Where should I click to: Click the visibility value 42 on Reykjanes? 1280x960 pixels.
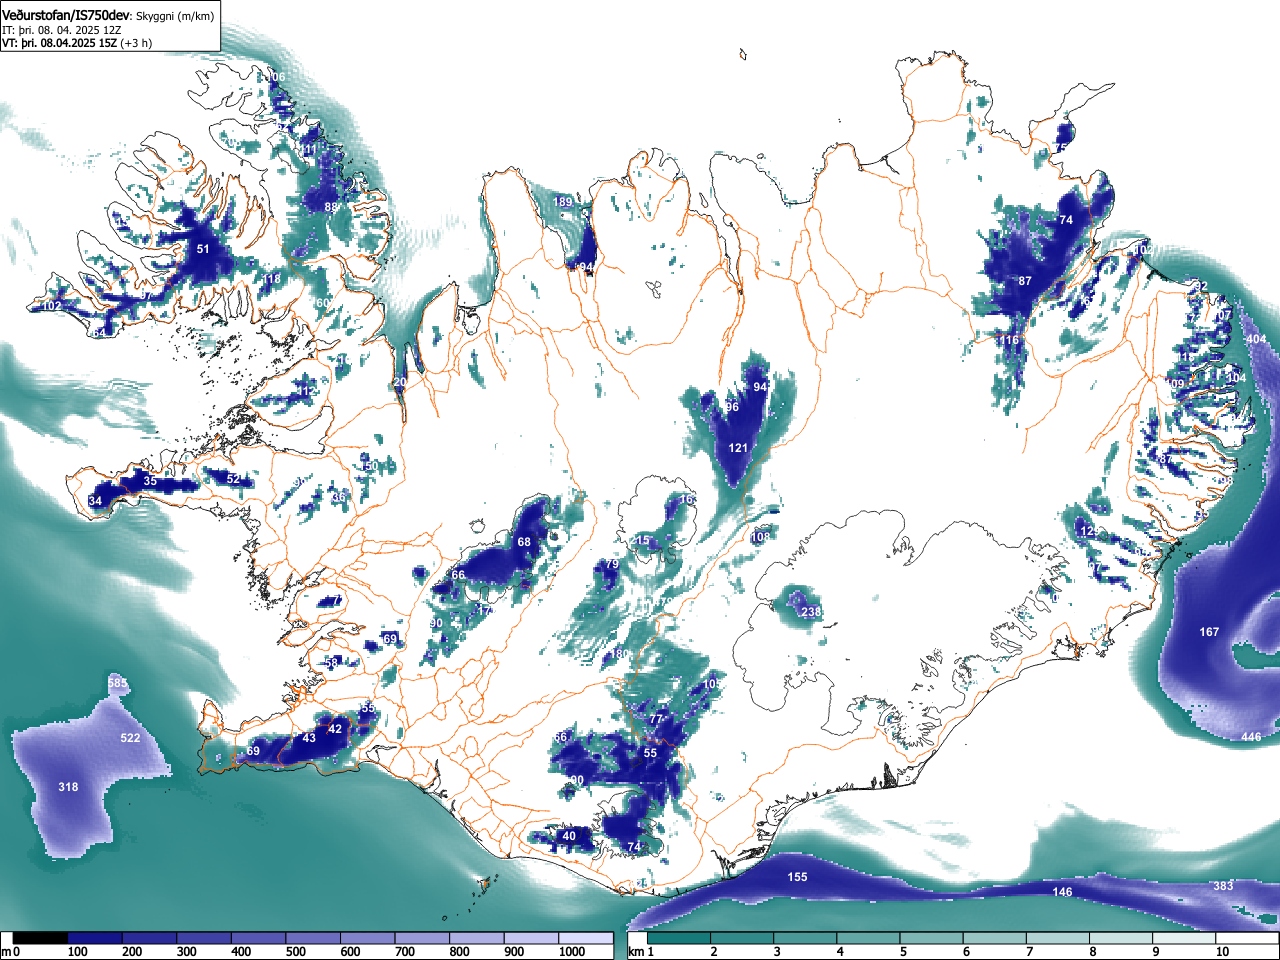point(335,729)
